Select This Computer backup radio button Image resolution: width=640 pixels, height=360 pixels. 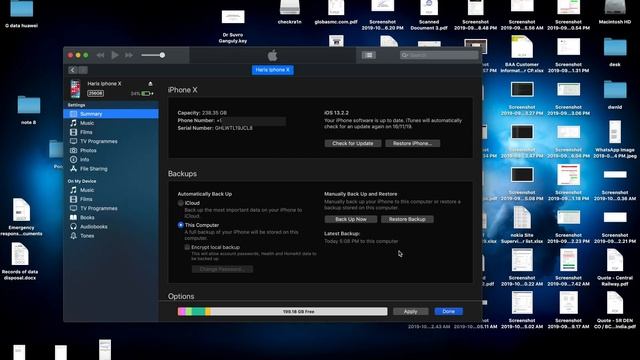180,225
